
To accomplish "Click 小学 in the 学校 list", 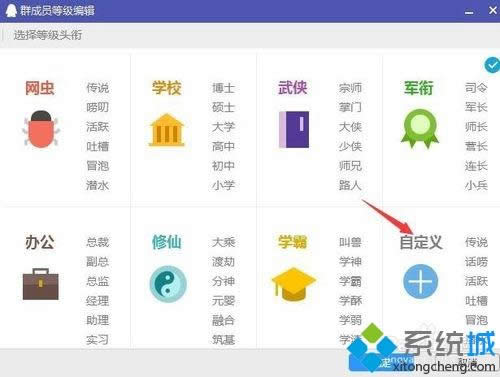I will point(223,185).
